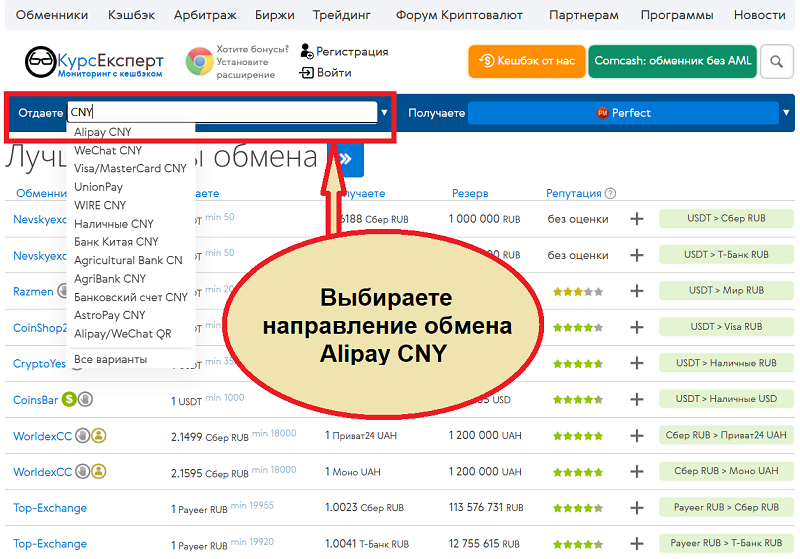Expand the USDT > Мир RUB row plus

point(636,291)
